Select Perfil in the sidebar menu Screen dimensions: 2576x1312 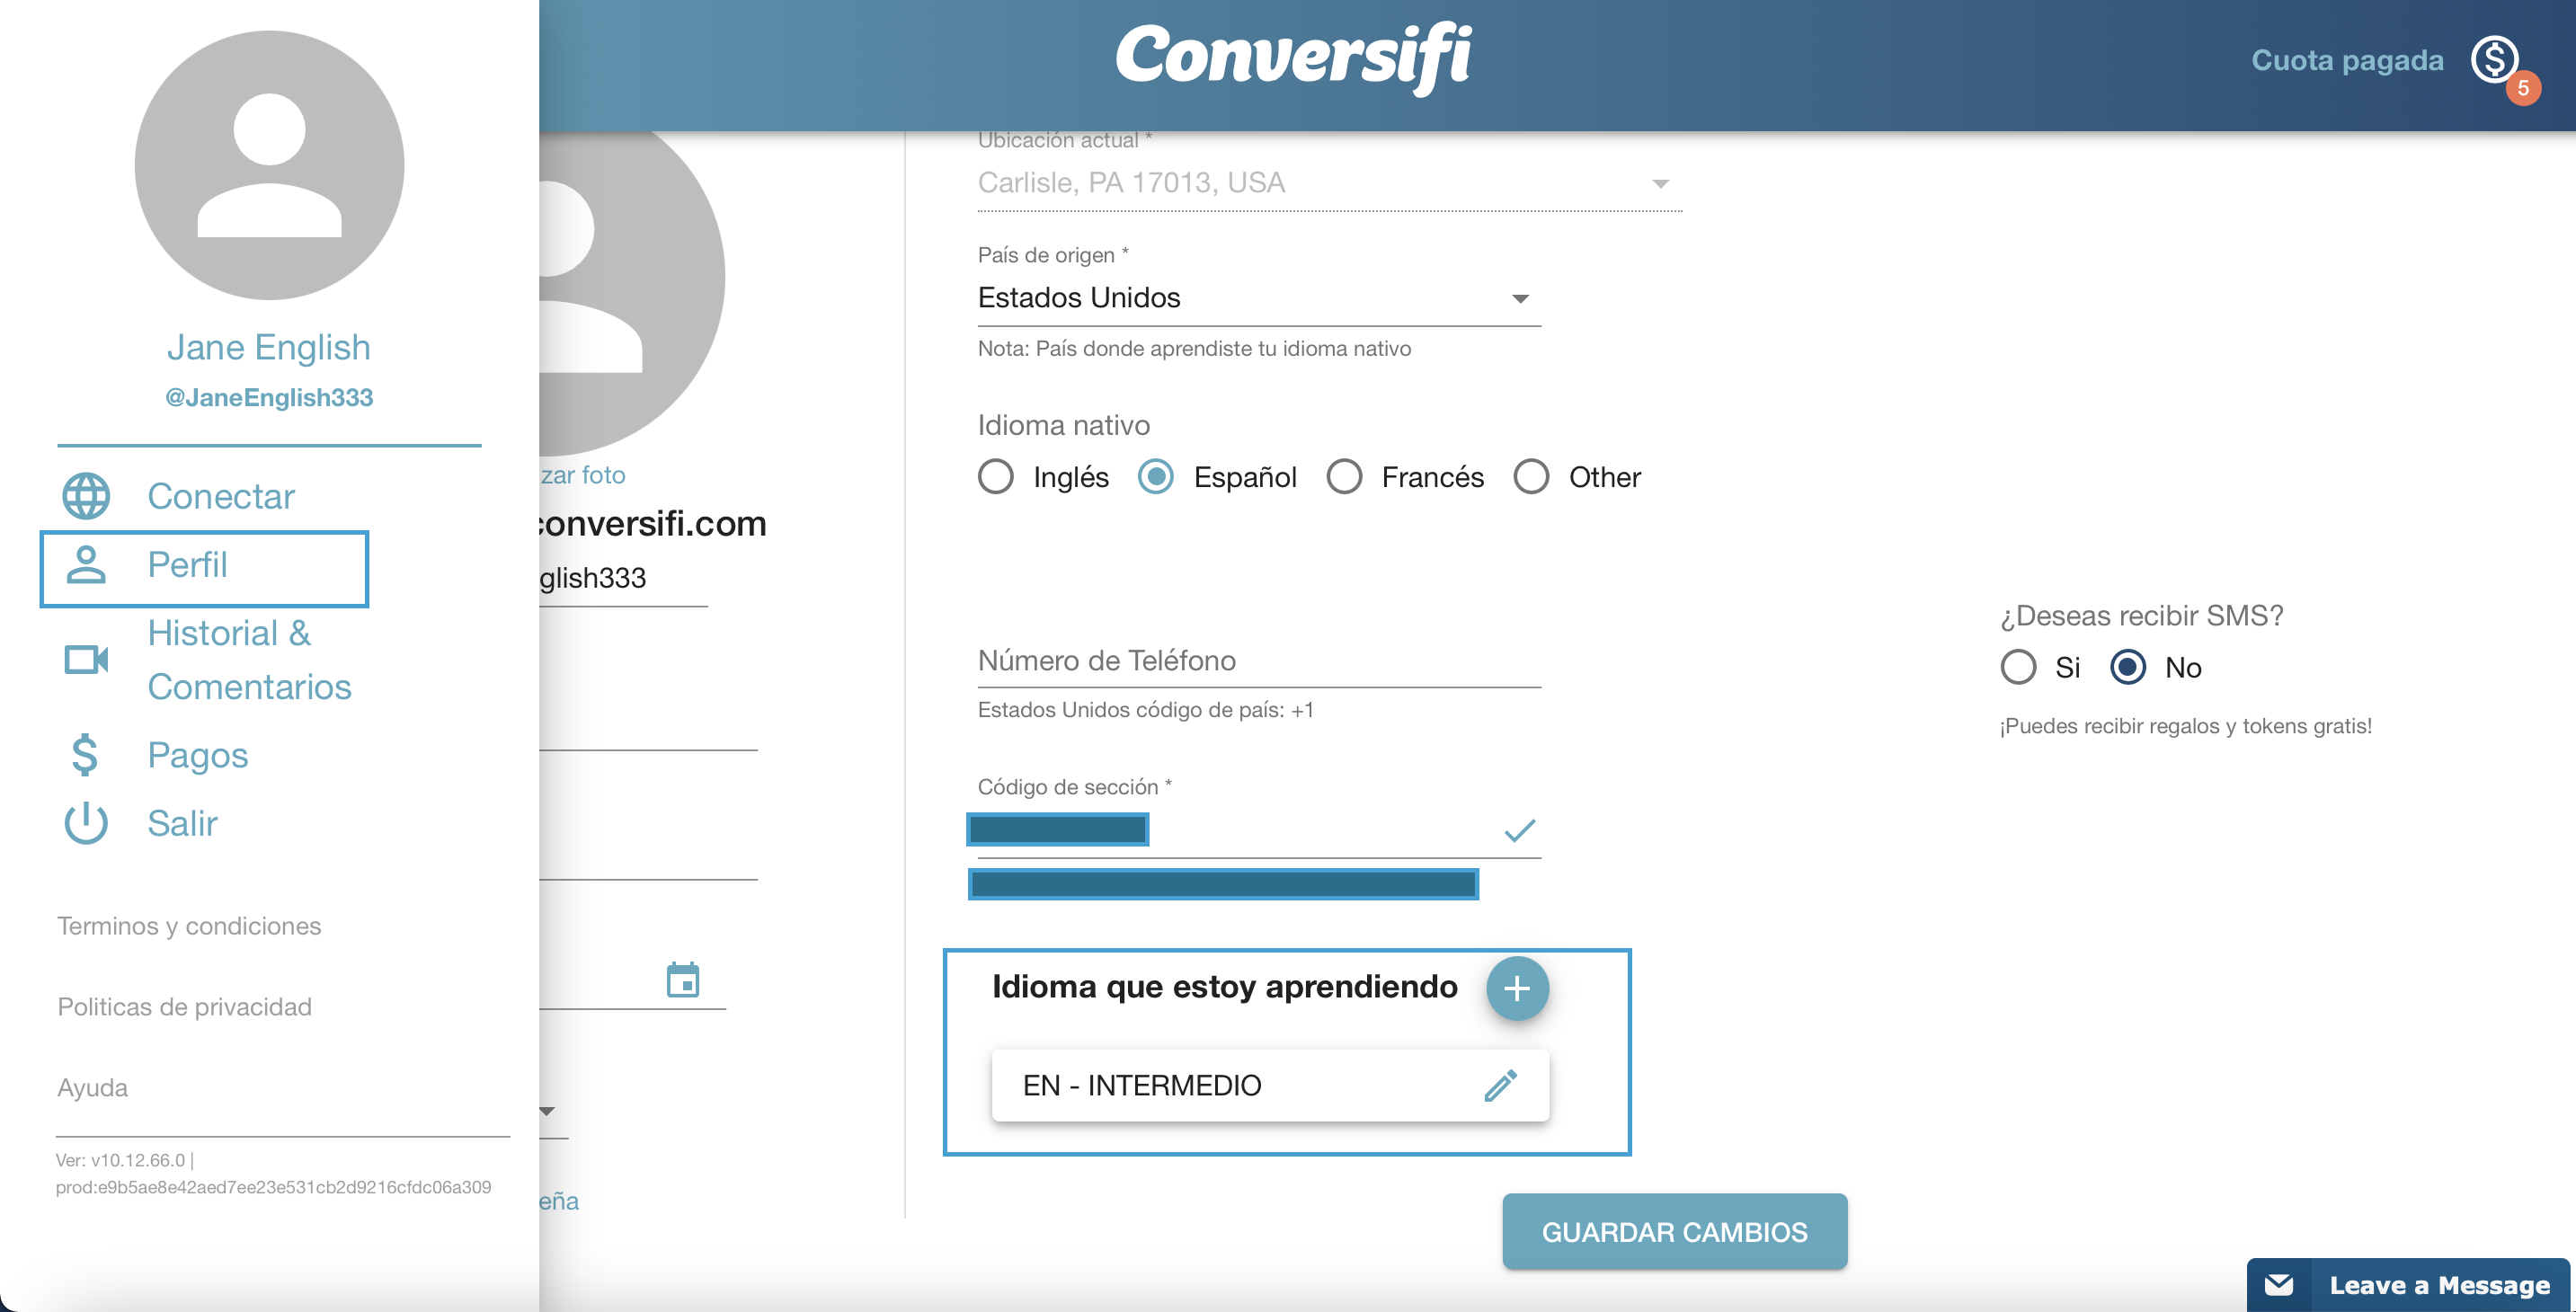click(x=188, y=564)
